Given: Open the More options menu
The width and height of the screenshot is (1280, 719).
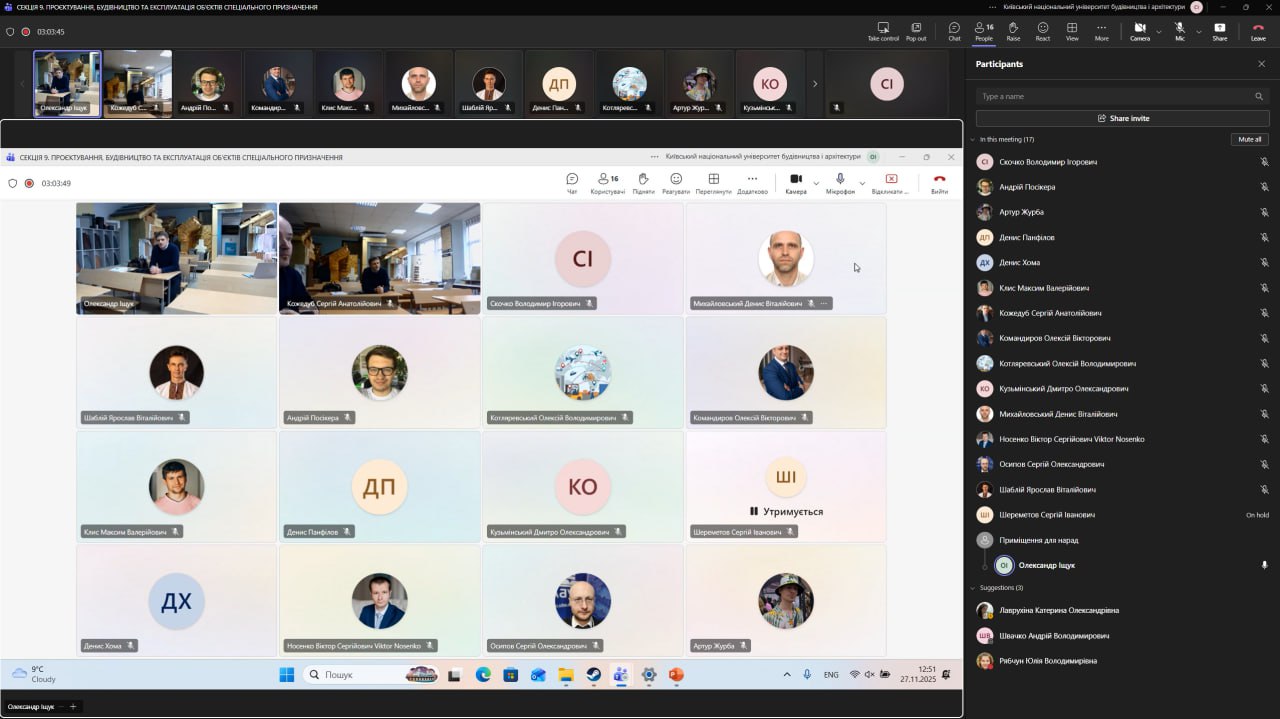Looking at the screenshot, I should pyautogui.click(x=1101, y=31).
